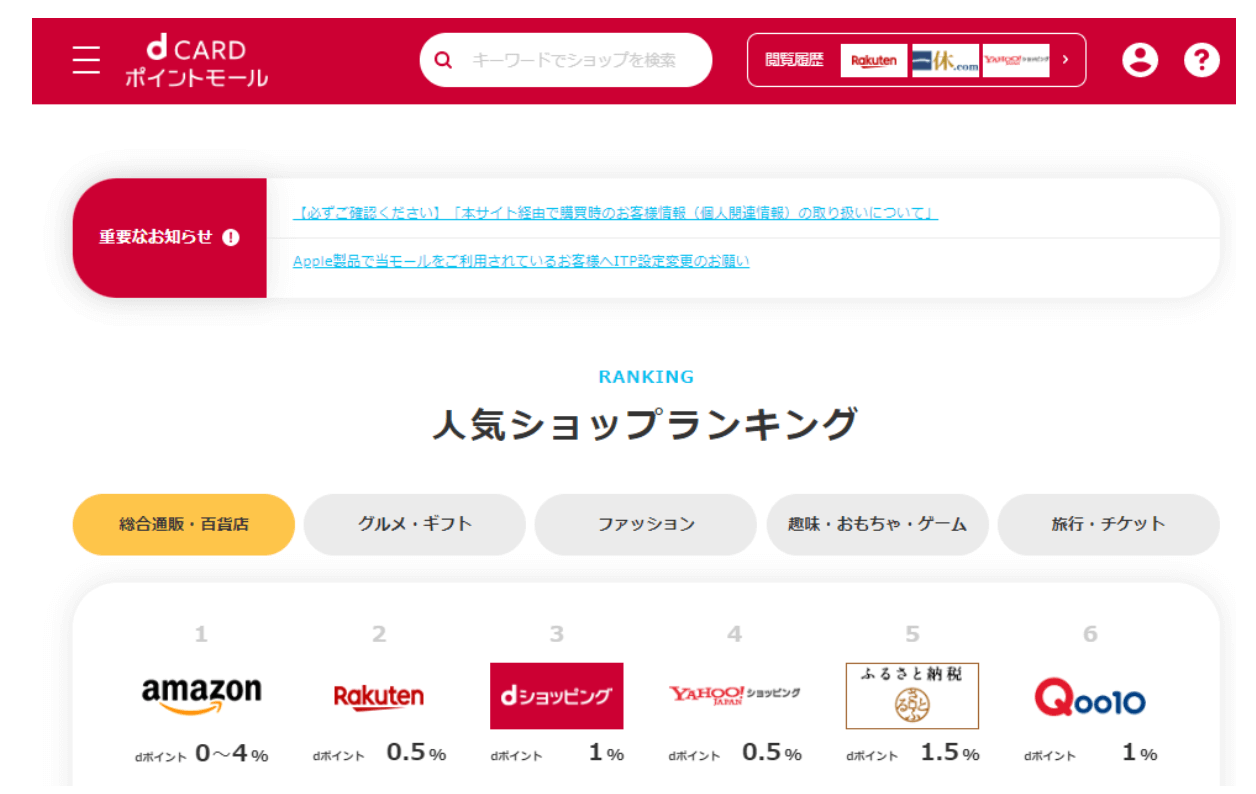This screenshot has height=794, width=1256.
Task: Open the help question mark icon
Action: tap(1201, 61)
